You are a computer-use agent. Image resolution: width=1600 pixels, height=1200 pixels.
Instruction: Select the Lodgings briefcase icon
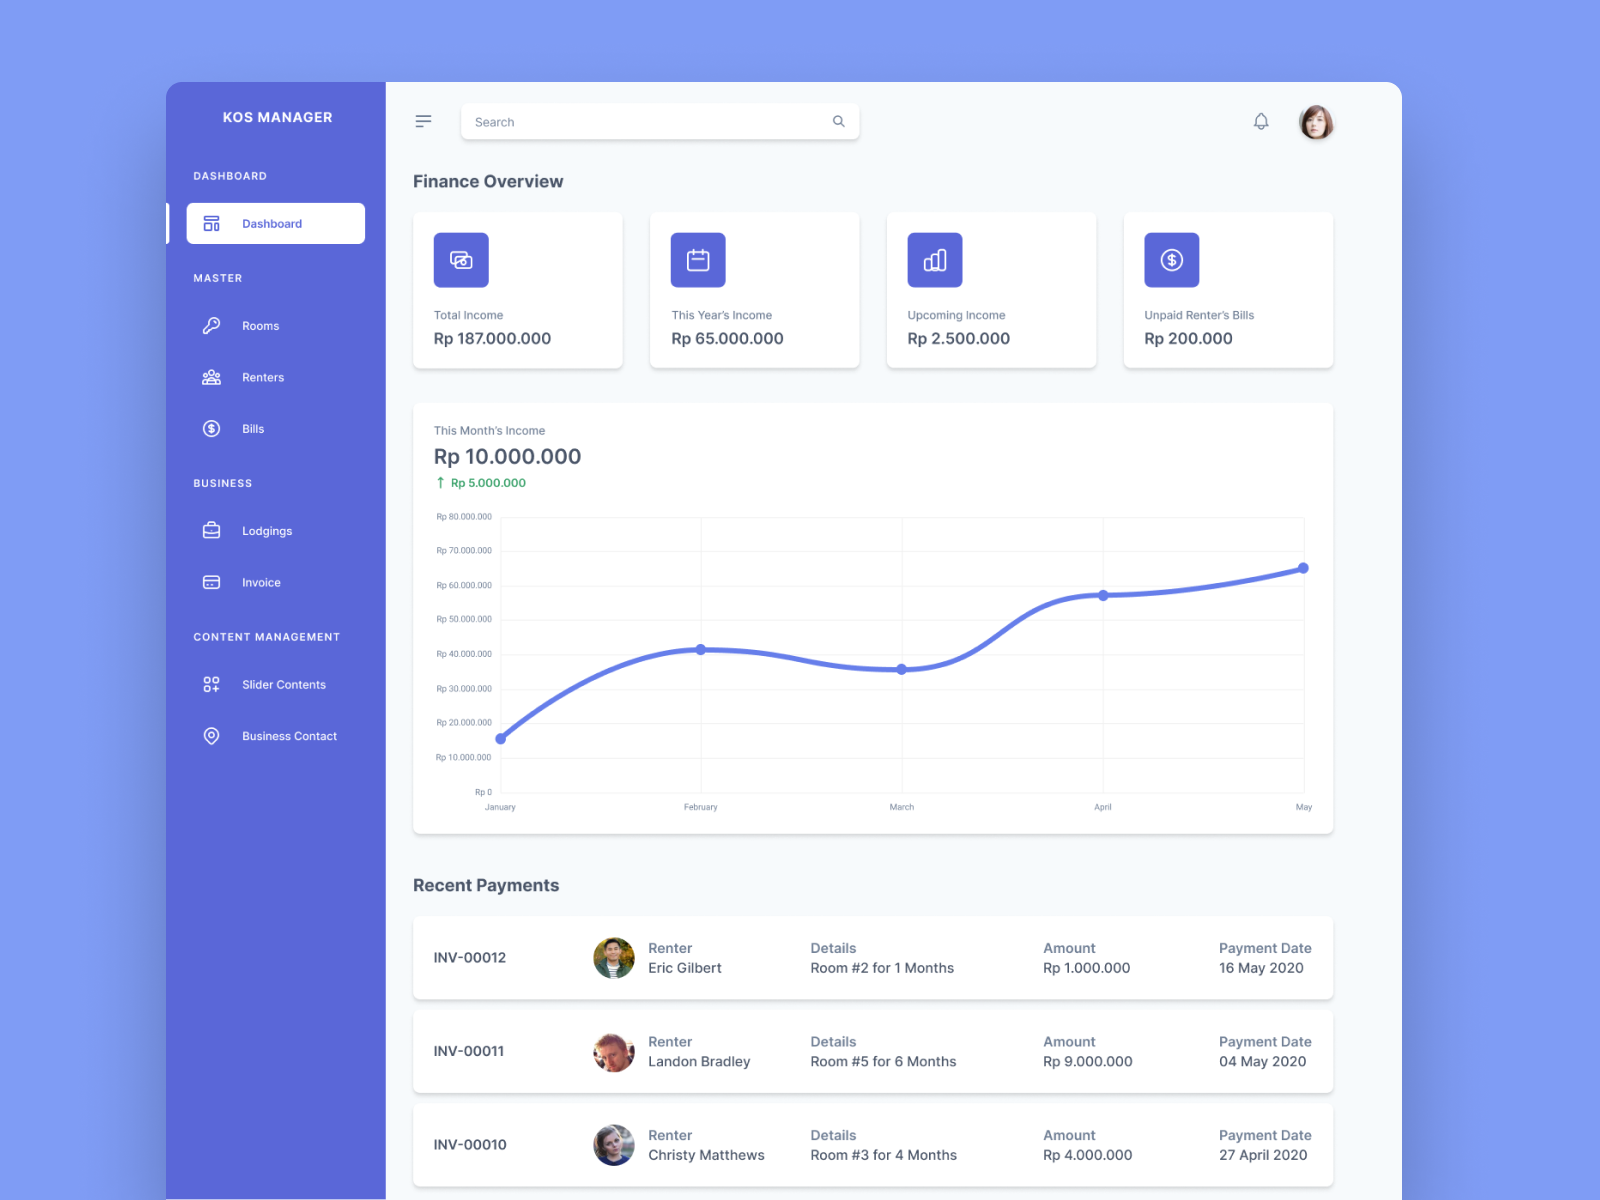(211, 530)
